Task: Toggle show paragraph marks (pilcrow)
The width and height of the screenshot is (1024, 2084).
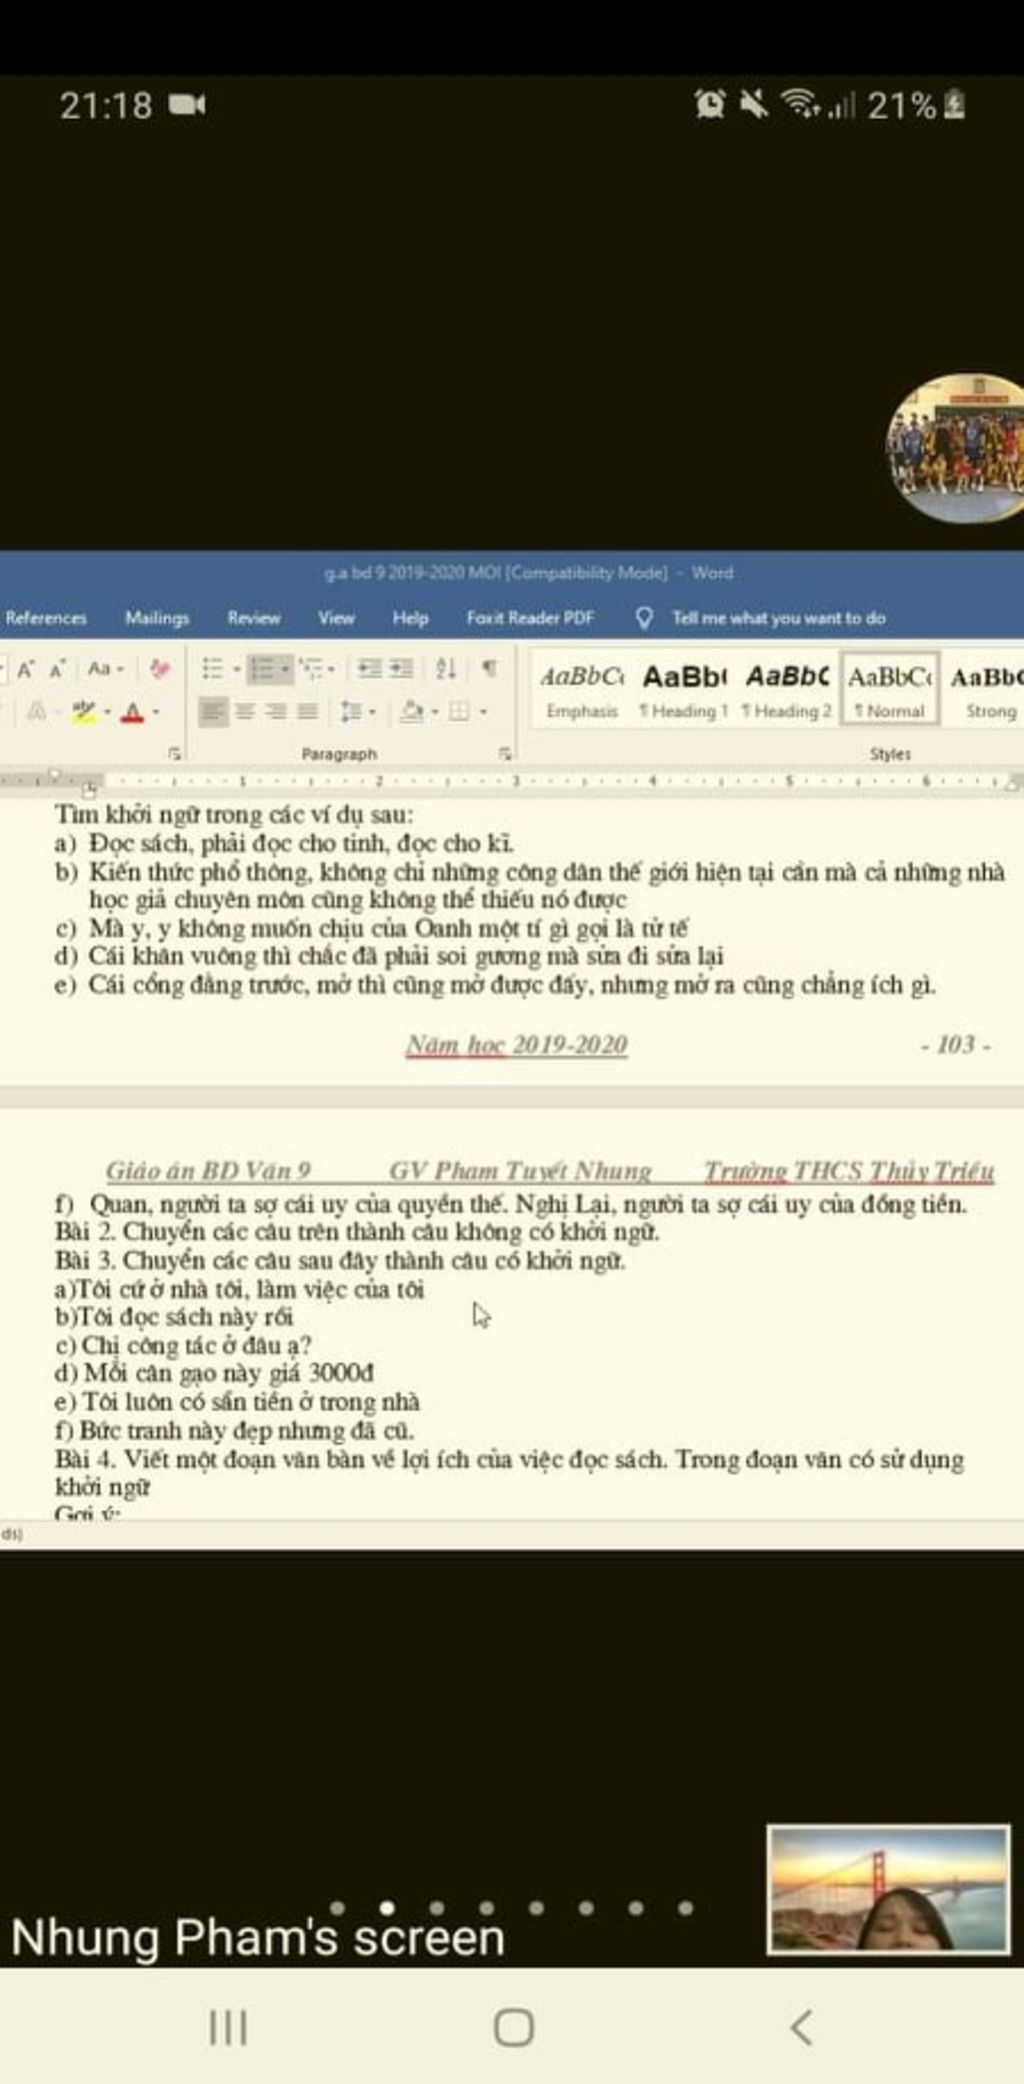Action: (489, 668)
